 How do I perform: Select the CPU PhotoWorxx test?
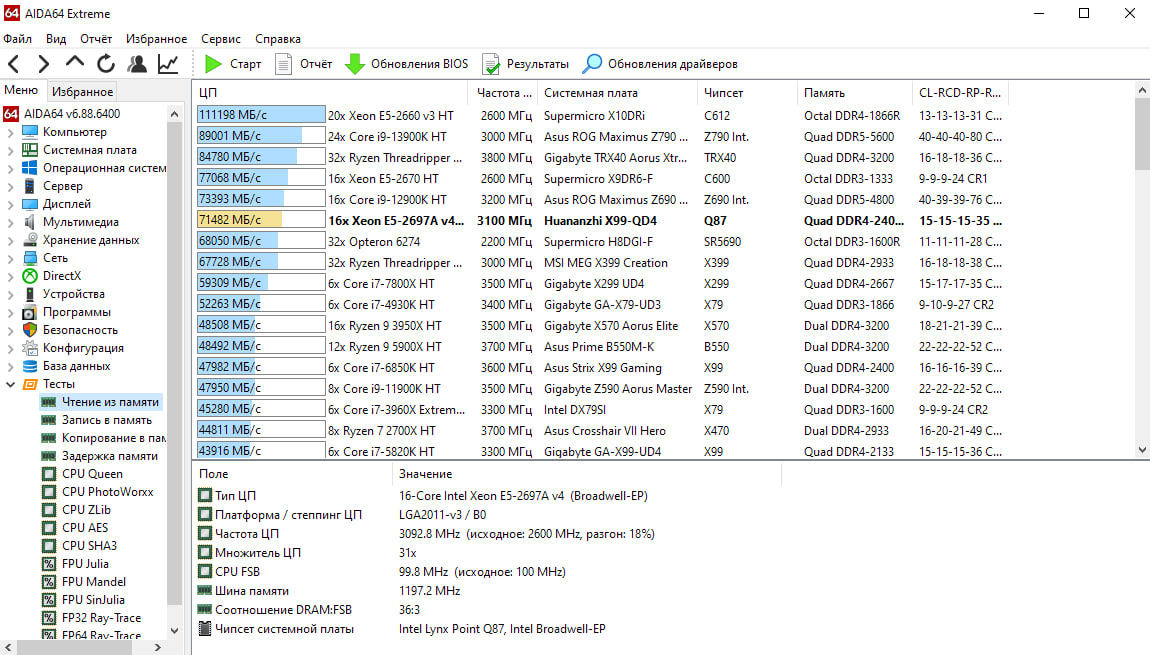pos(98,492)
